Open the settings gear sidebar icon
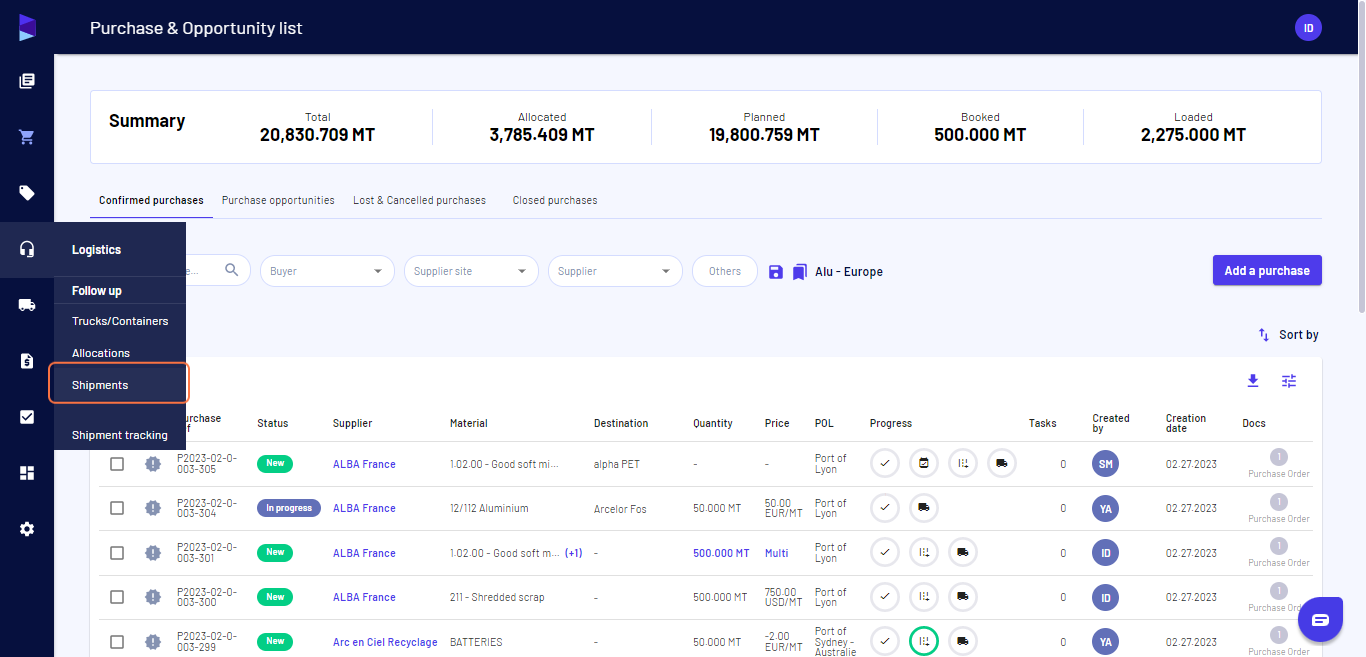The height and width of the screenshot is (657, 1366). pos(27,529)
